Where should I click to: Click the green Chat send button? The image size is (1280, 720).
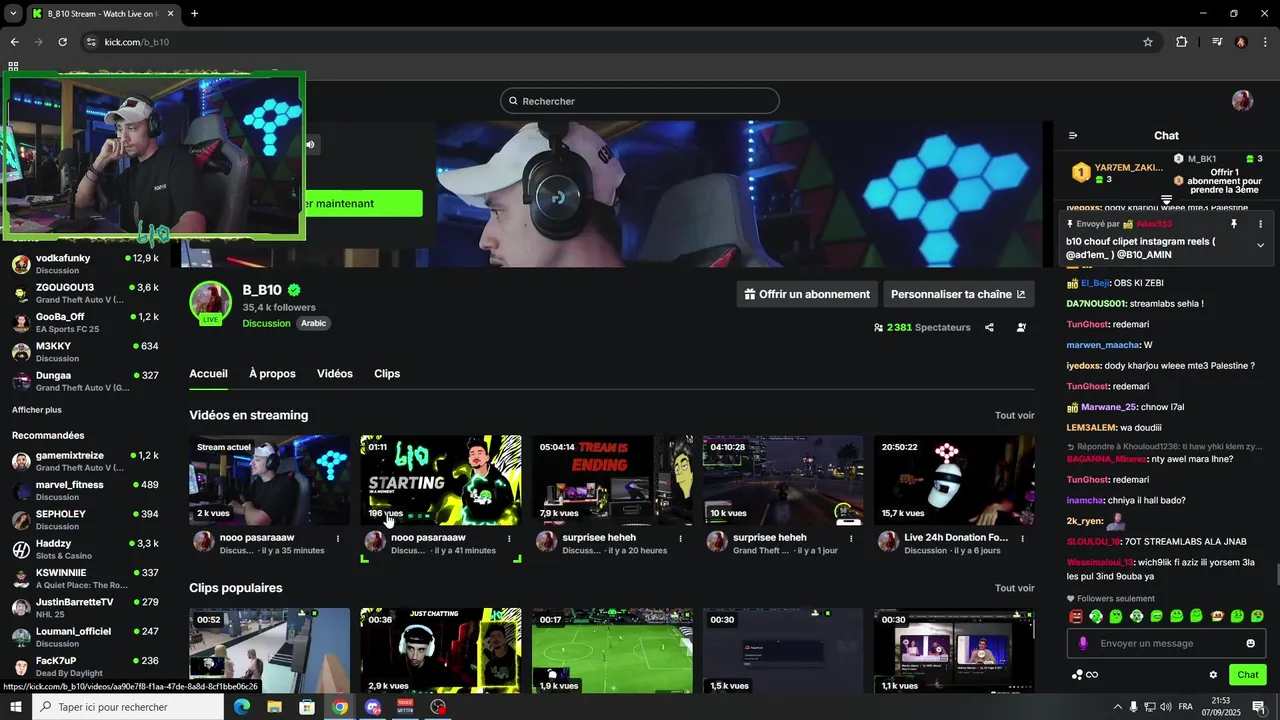[x=1247, y=675]
